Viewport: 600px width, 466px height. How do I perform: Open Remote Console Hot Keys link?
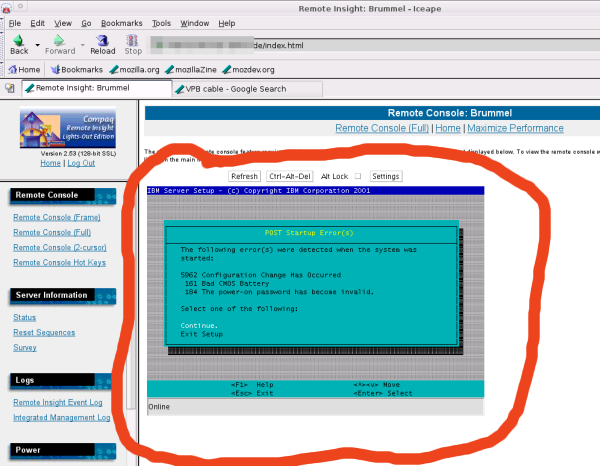59,262
